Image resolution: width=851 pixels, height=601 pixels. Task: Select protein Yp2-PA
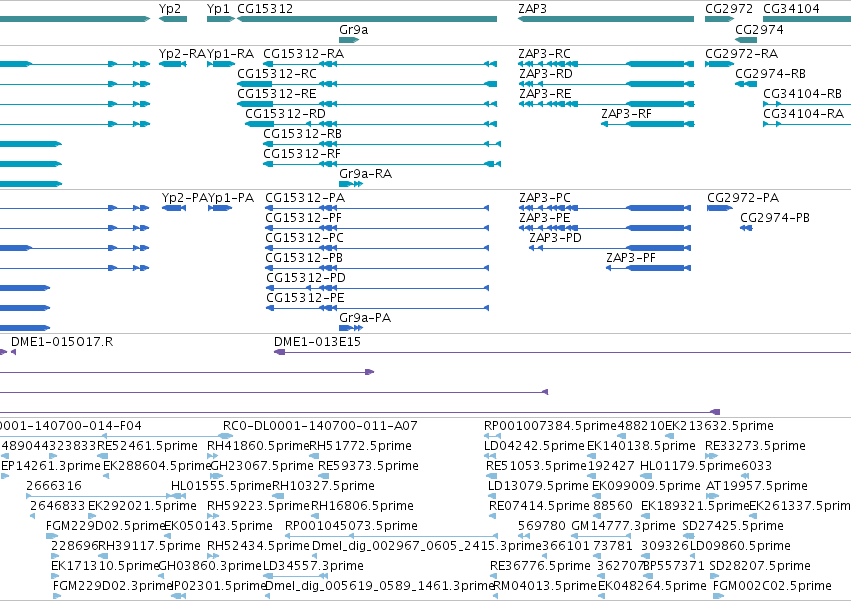coord(174,208)
